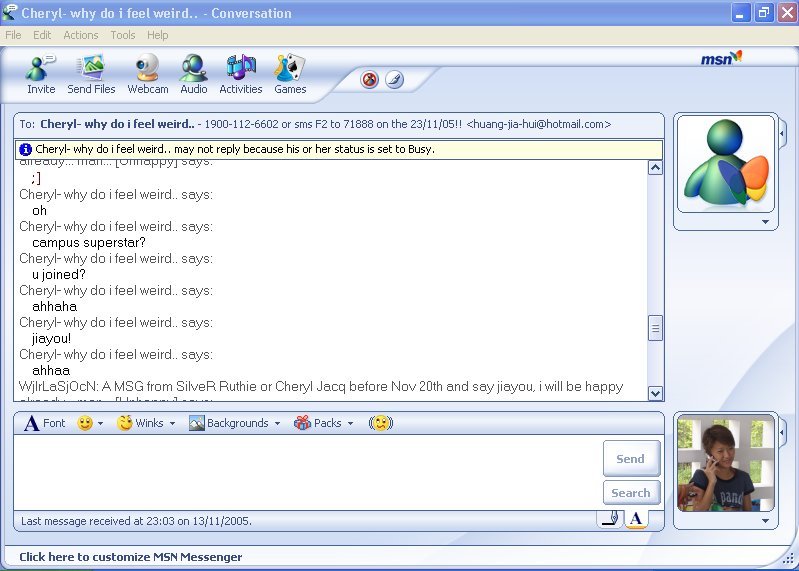Click 'Click here to customize MSN Messenger'
Viewport: 799px width, 571px height.
pos(130,557)
